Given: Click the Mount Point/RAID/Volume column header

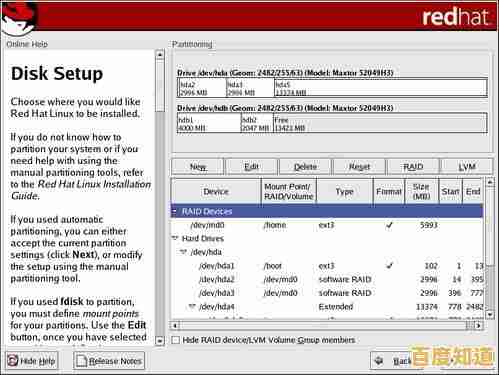Looking at the screenshot, I should pos(289,191).
